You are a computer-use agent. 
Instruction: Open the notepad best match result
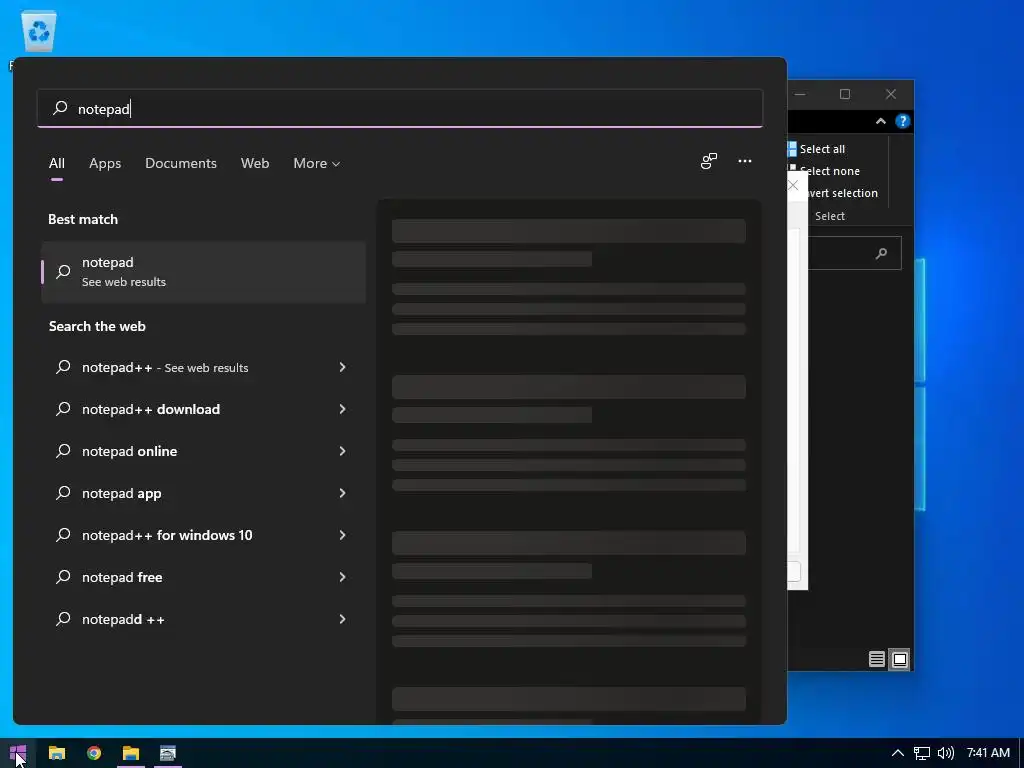[x=204, y=272]
